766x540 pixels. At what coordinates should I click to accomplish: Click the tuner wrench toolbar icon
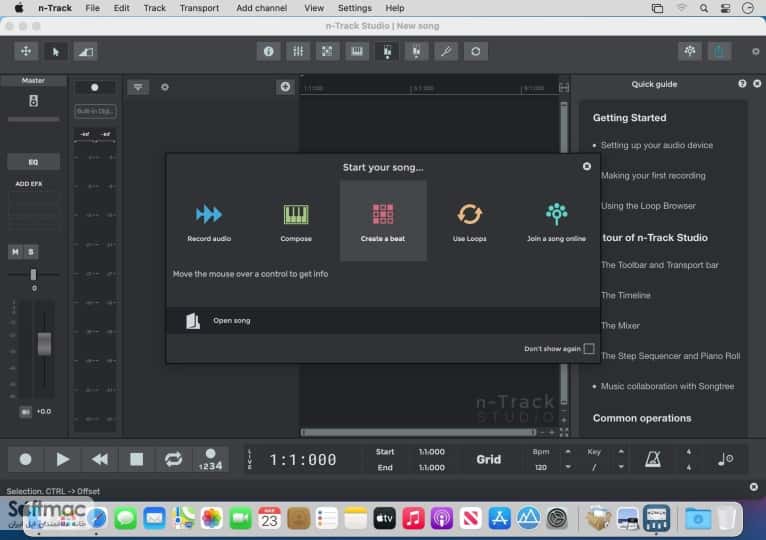(446, 51)
